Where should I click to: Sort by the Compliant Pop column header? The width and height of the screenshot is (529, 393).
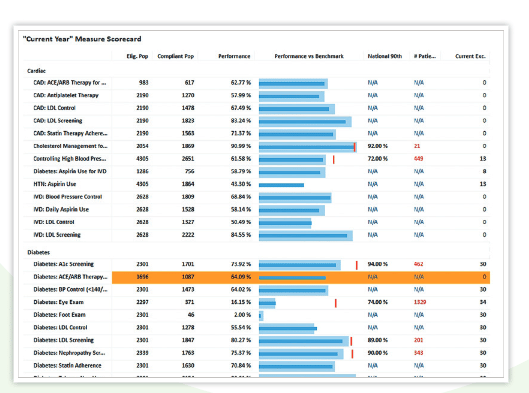tap(175, 56)
